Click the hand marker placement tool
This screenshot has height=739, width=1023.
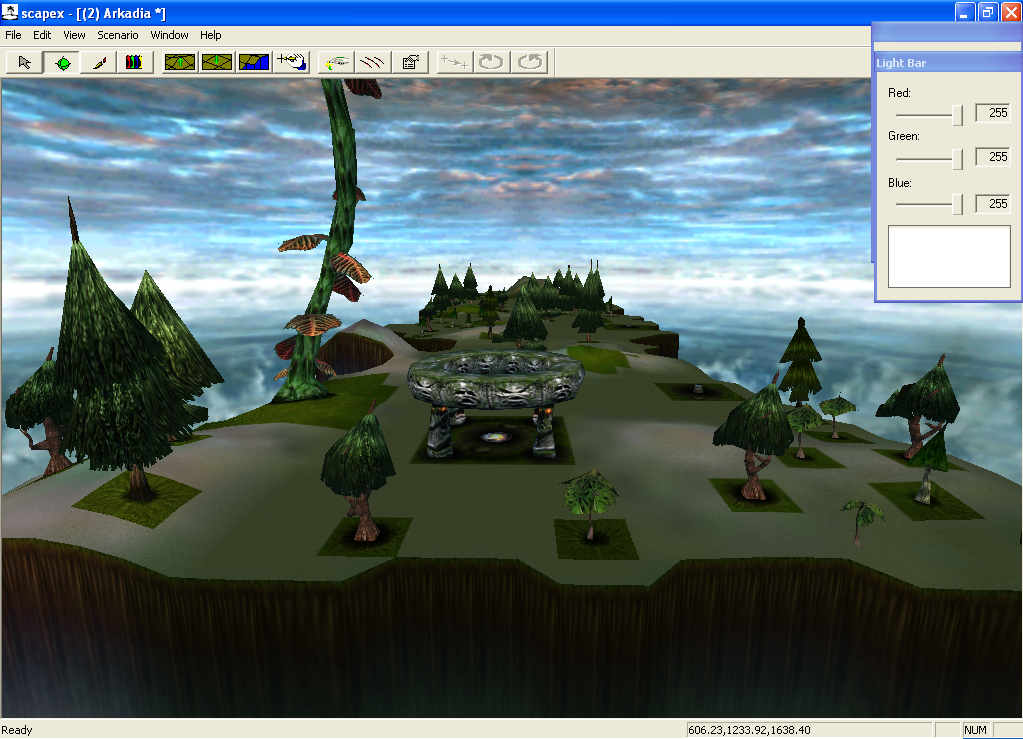291,63
